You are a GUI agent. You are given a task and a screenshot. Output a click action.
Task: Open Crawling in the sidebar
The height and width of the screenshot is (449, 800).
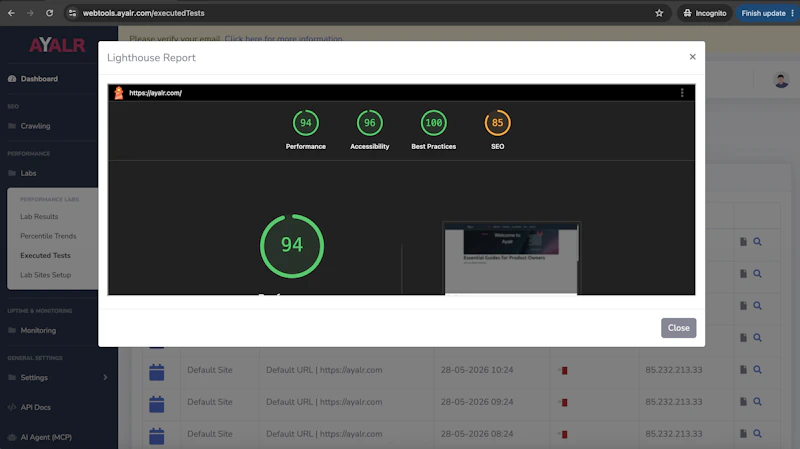(x=35, y=126)
